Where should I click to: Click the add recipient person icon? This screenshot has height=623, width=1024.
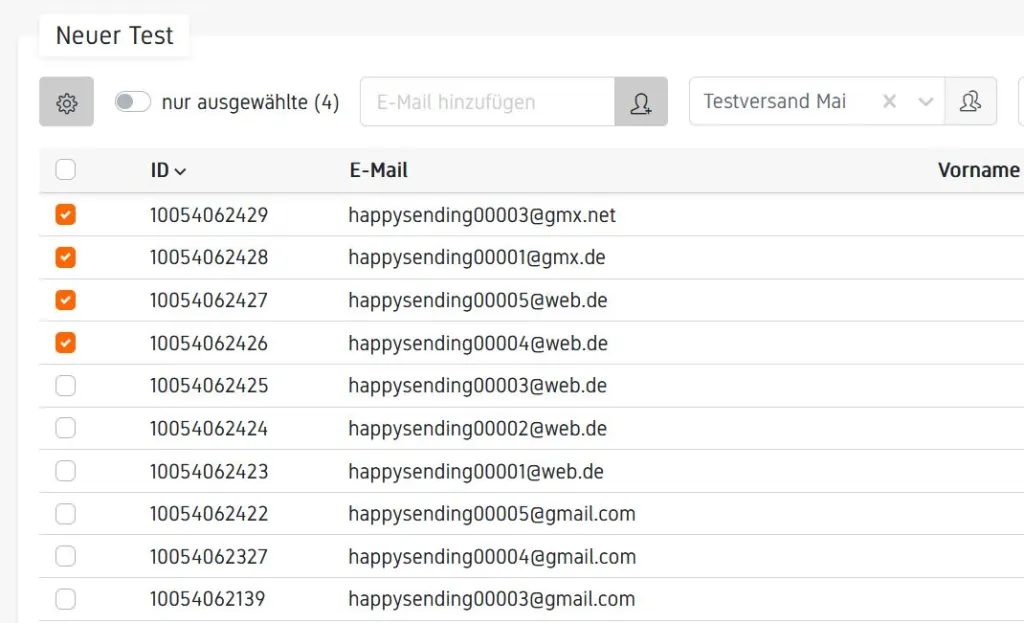(x=641, y=102)
